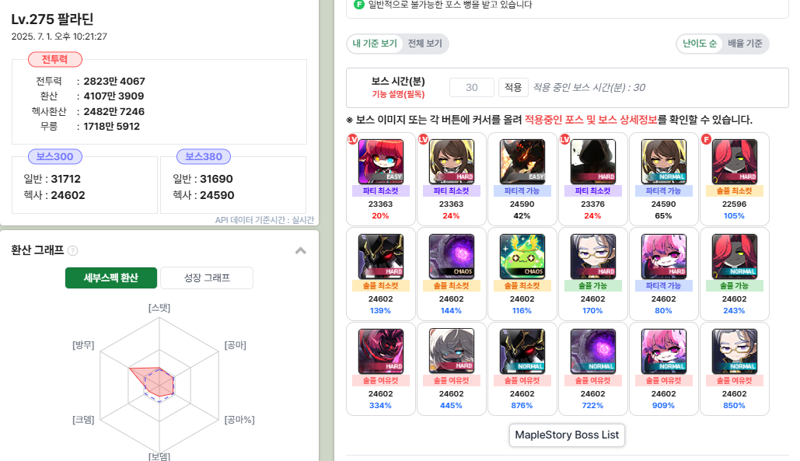Click the 적용 button for boss time
The image size is (800, 461).
pyautogui.click(x=513, y=87)
